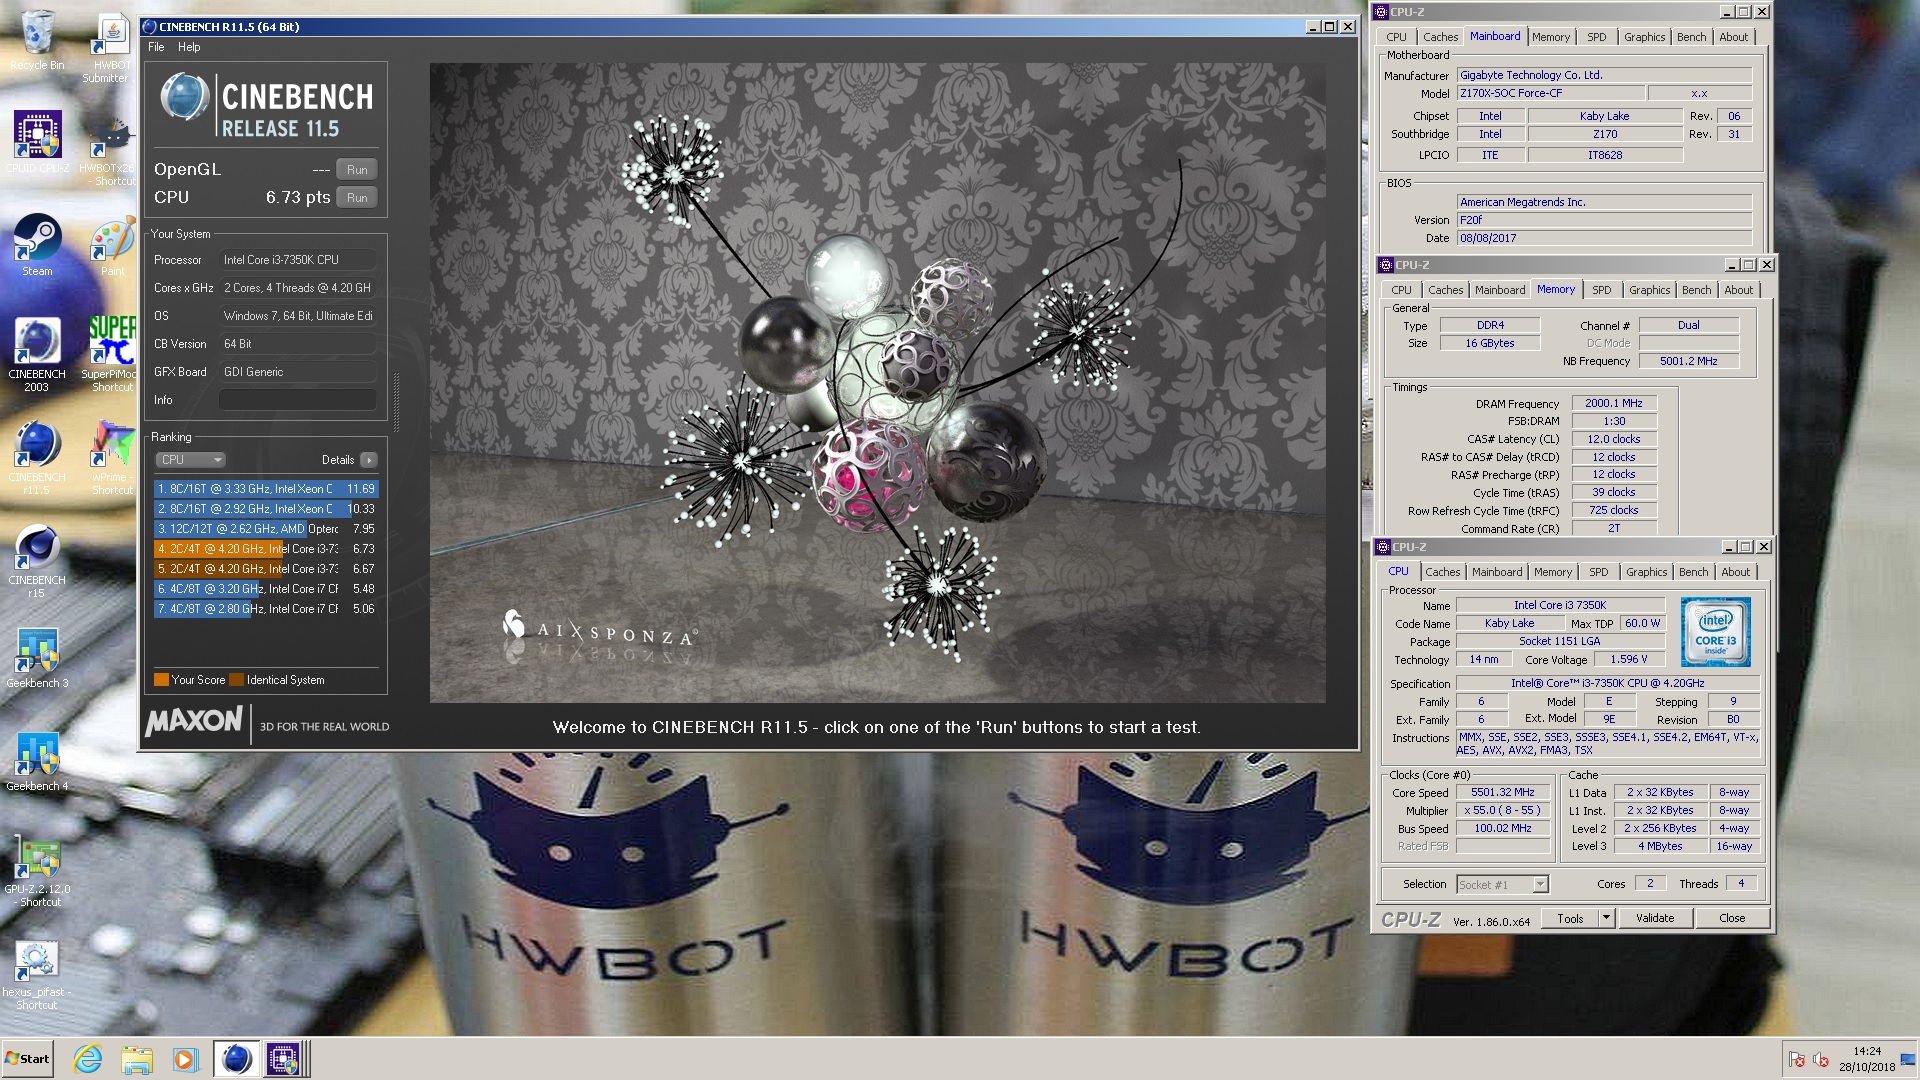The height and width of the screenshot is (1080, 1920).
Task: Open the Steam desktop icon
Action: [x=37, y=245]
